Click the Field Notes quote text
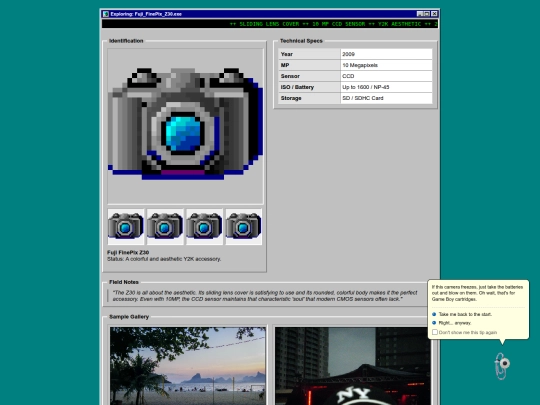 coord(265,296)
